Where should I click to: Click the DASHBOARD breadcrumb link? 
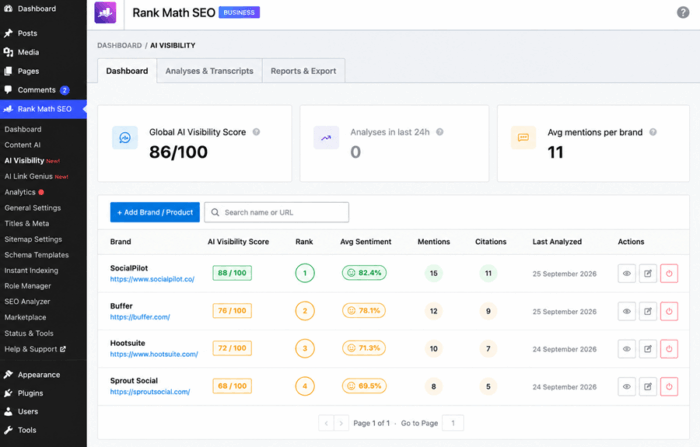pyautogui.click(x=119, y=46)
